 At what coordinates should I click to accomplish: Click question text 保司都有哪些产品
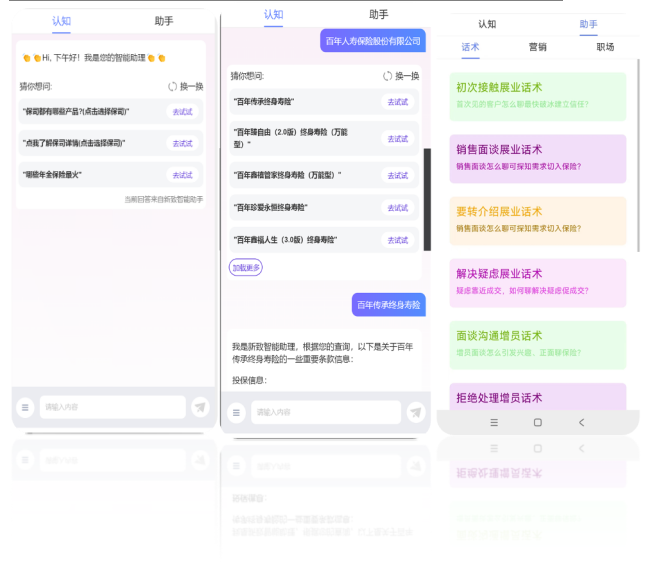(x=76, y=111)
